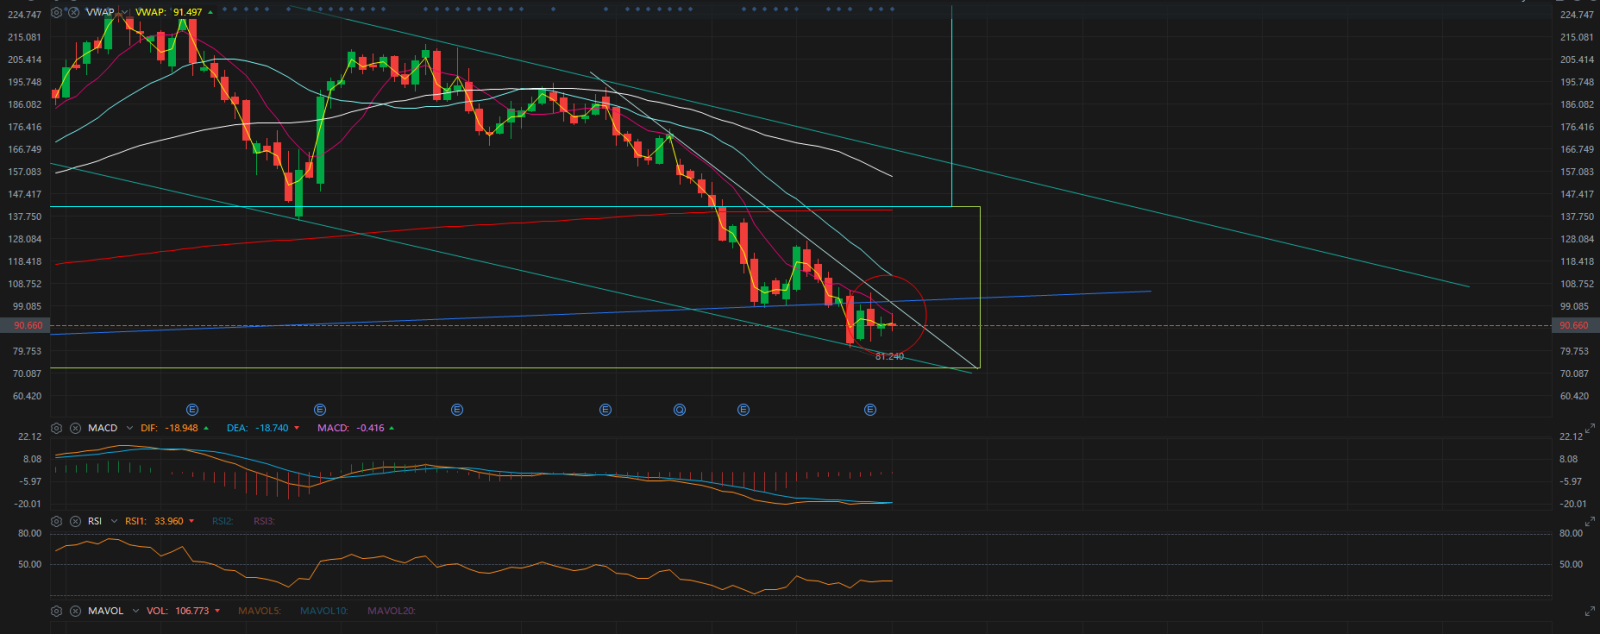
Task: Toggle the DEA line label in MACD
Action: pyautogui.click(x=237, y=428)
